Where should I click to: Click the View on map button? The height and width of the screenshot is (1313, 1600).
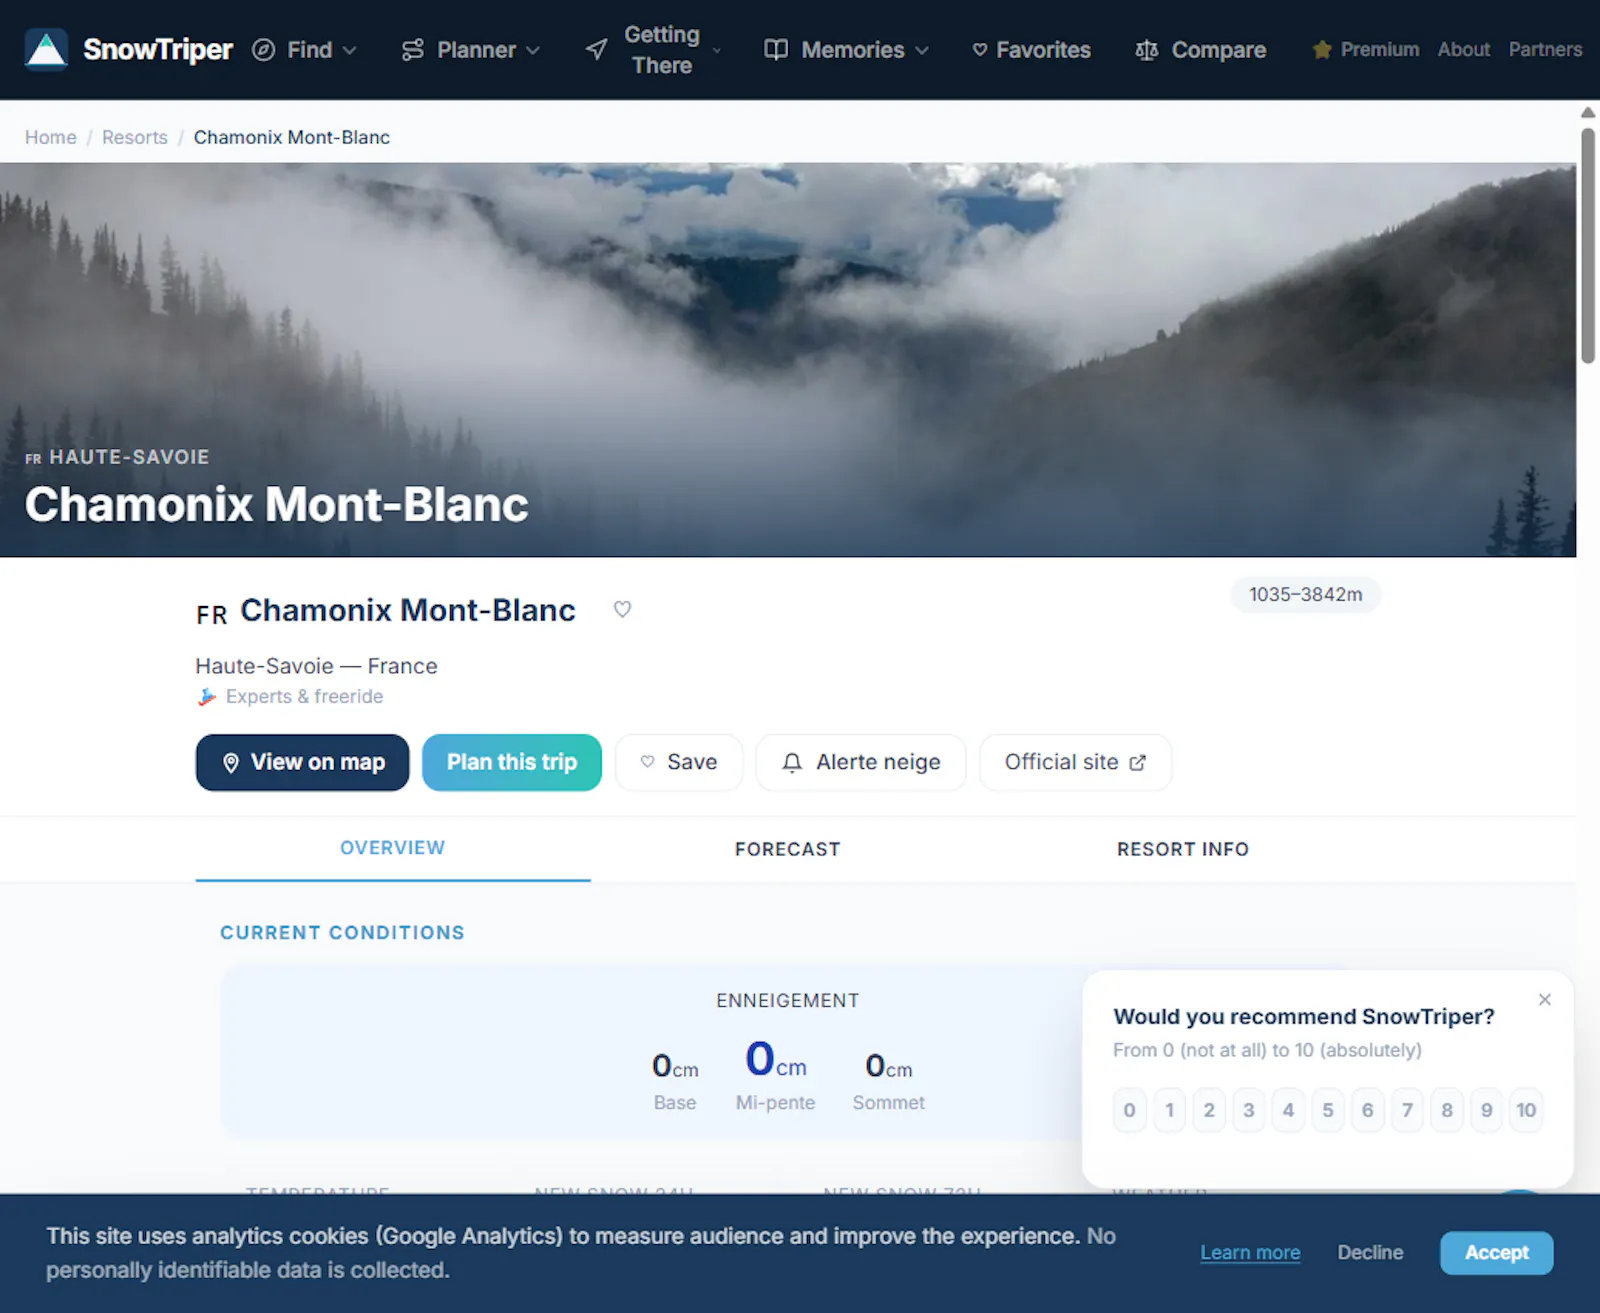303,763
